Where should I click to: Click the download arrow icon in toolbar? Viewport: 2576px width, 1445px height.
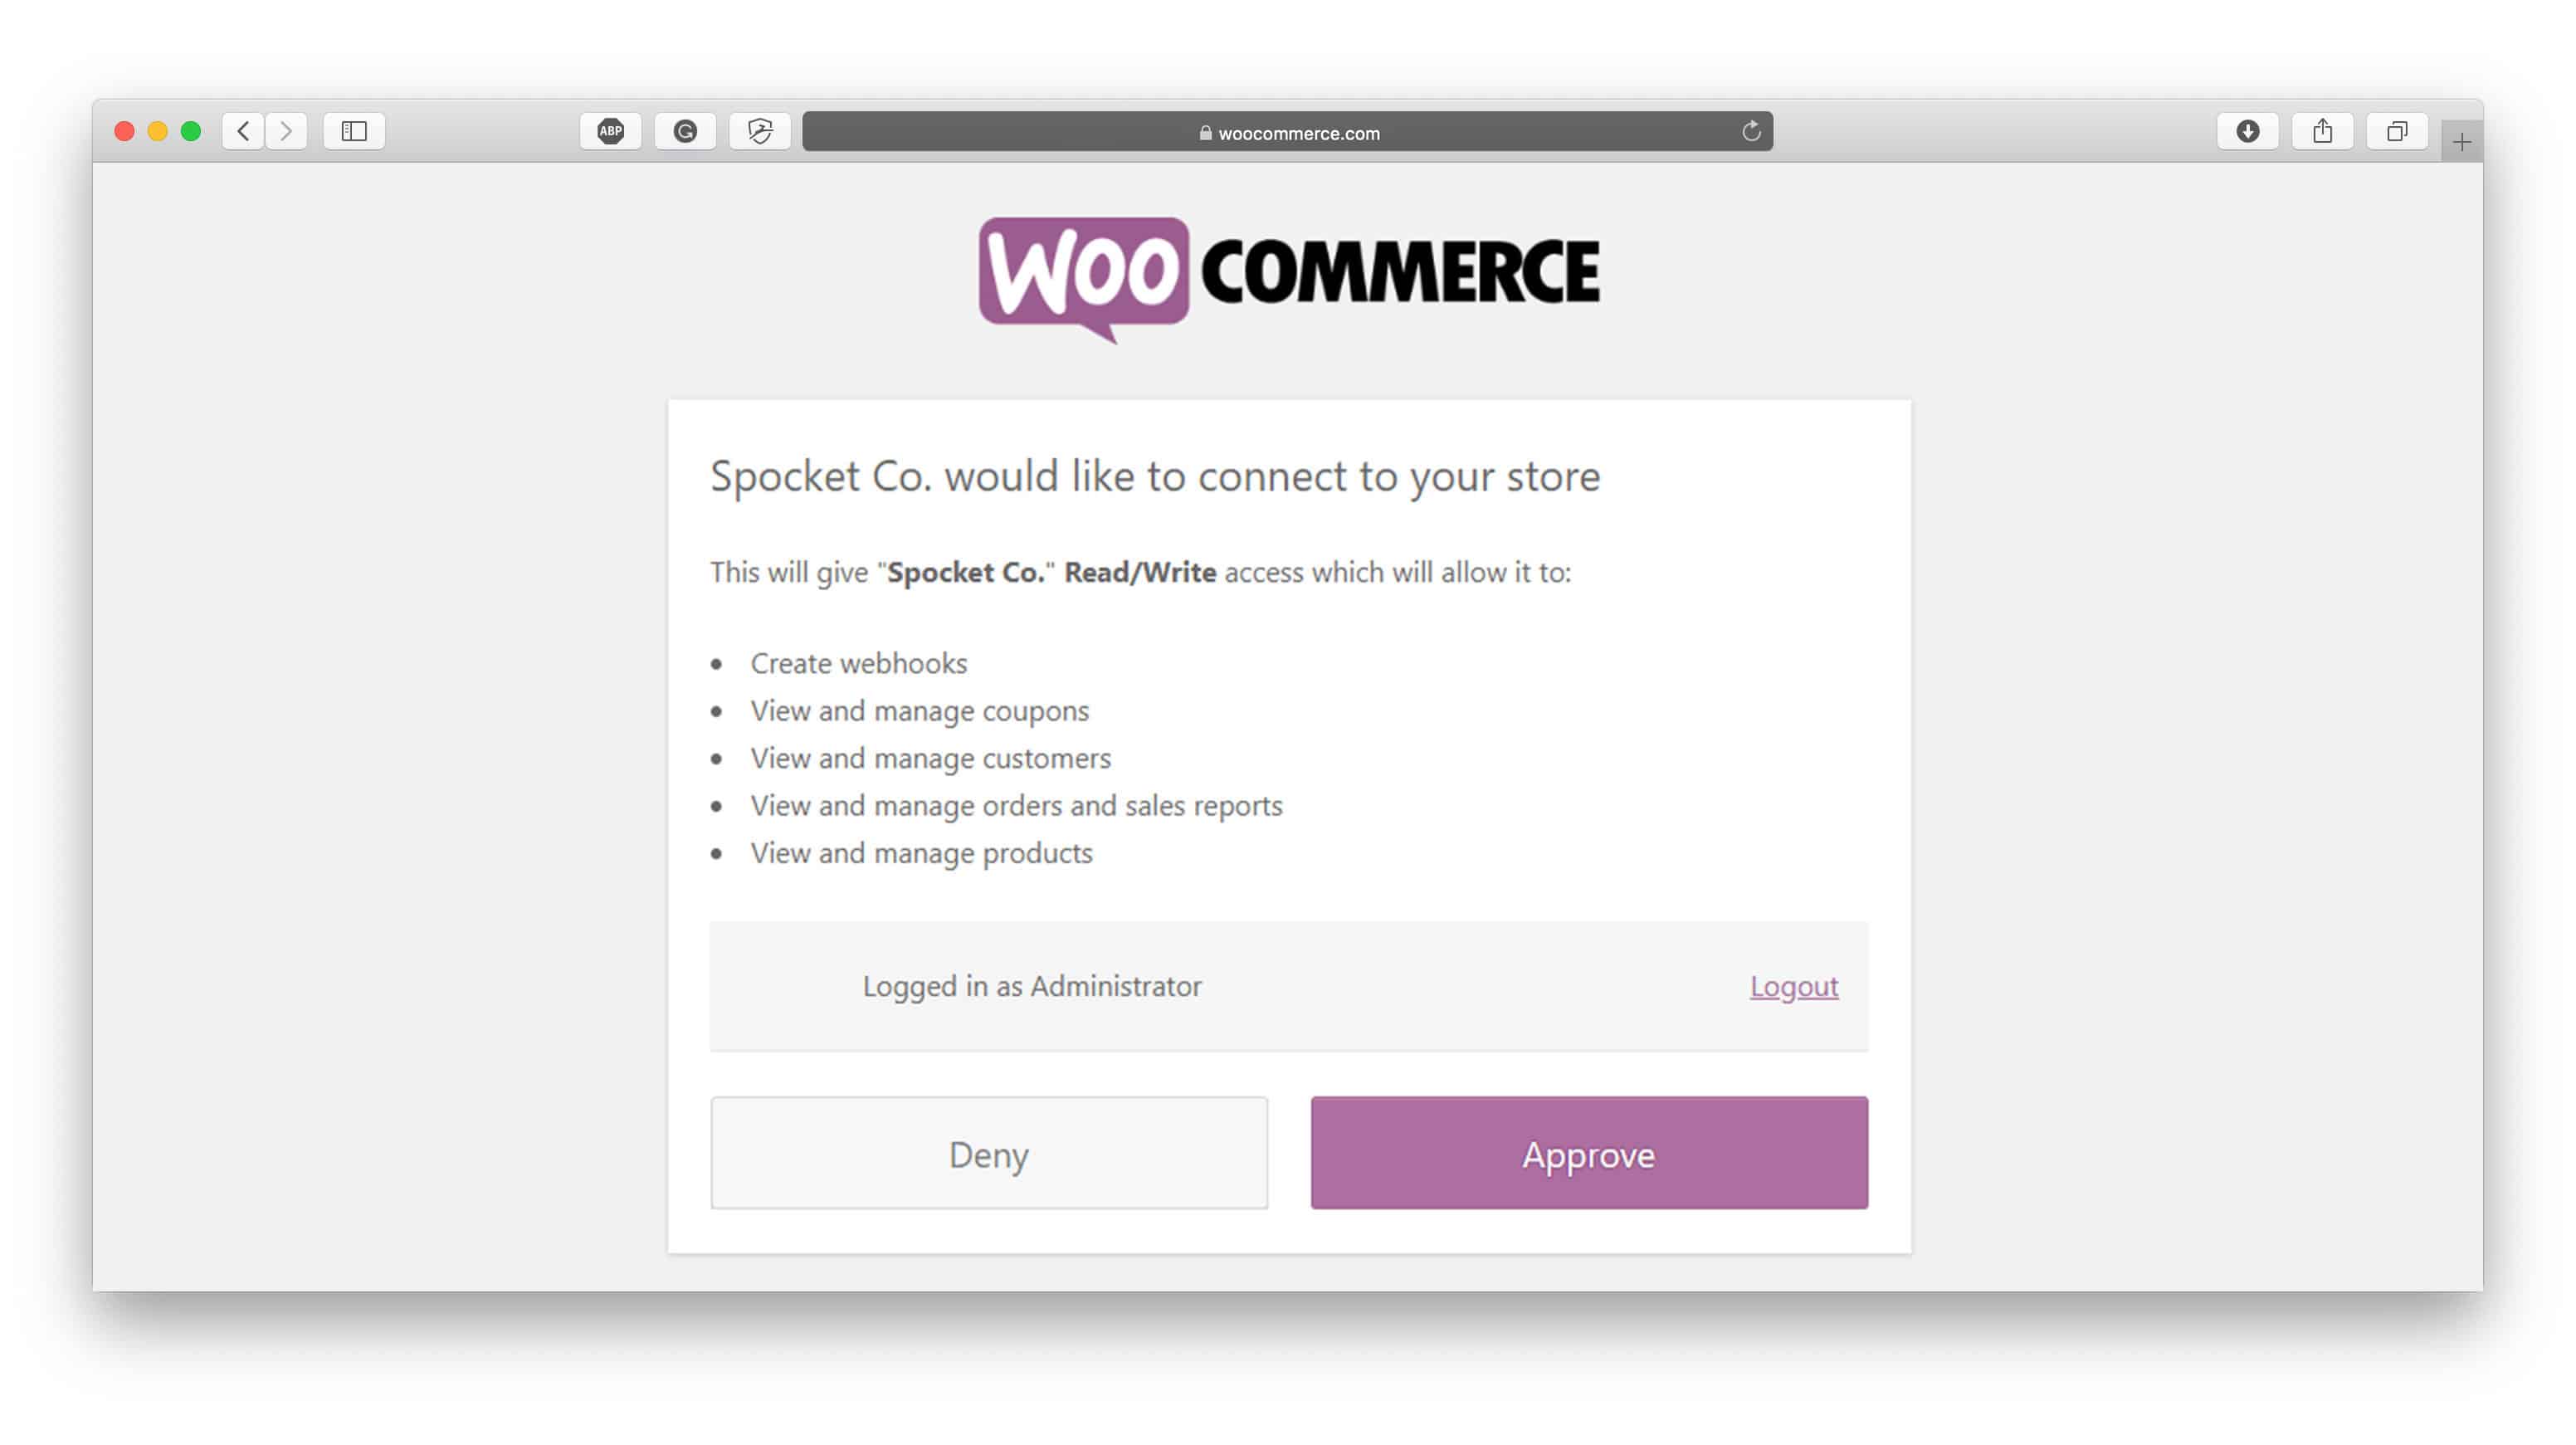coord(2247,131)
